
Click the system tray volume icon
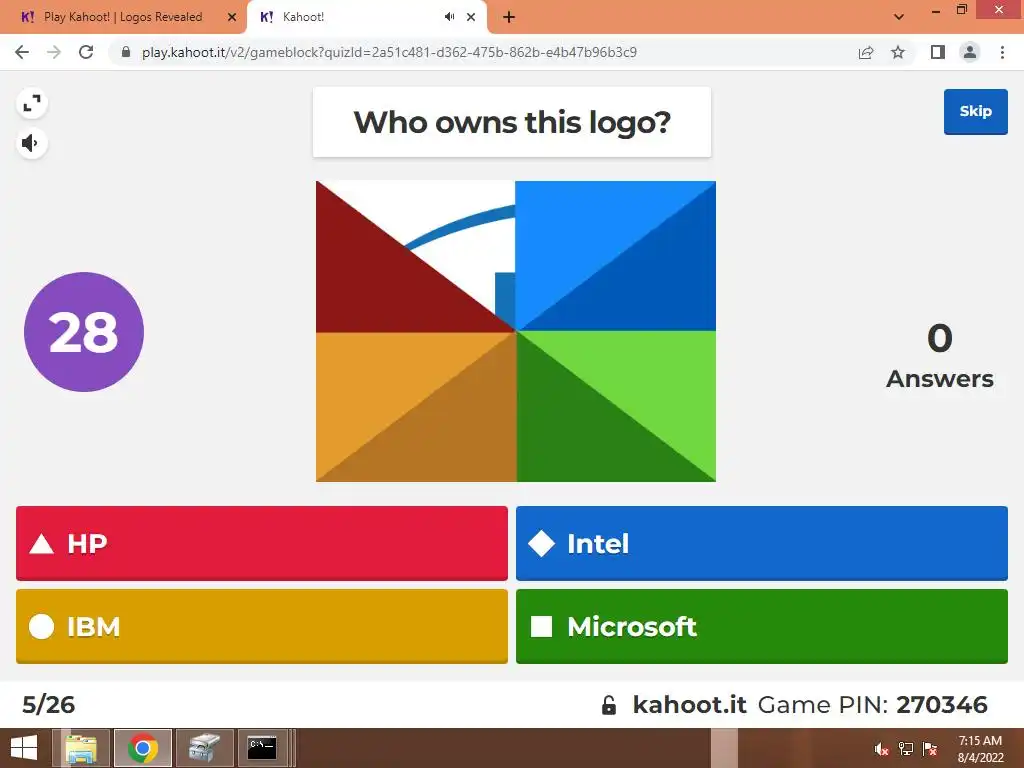click(x=882, y=749)
